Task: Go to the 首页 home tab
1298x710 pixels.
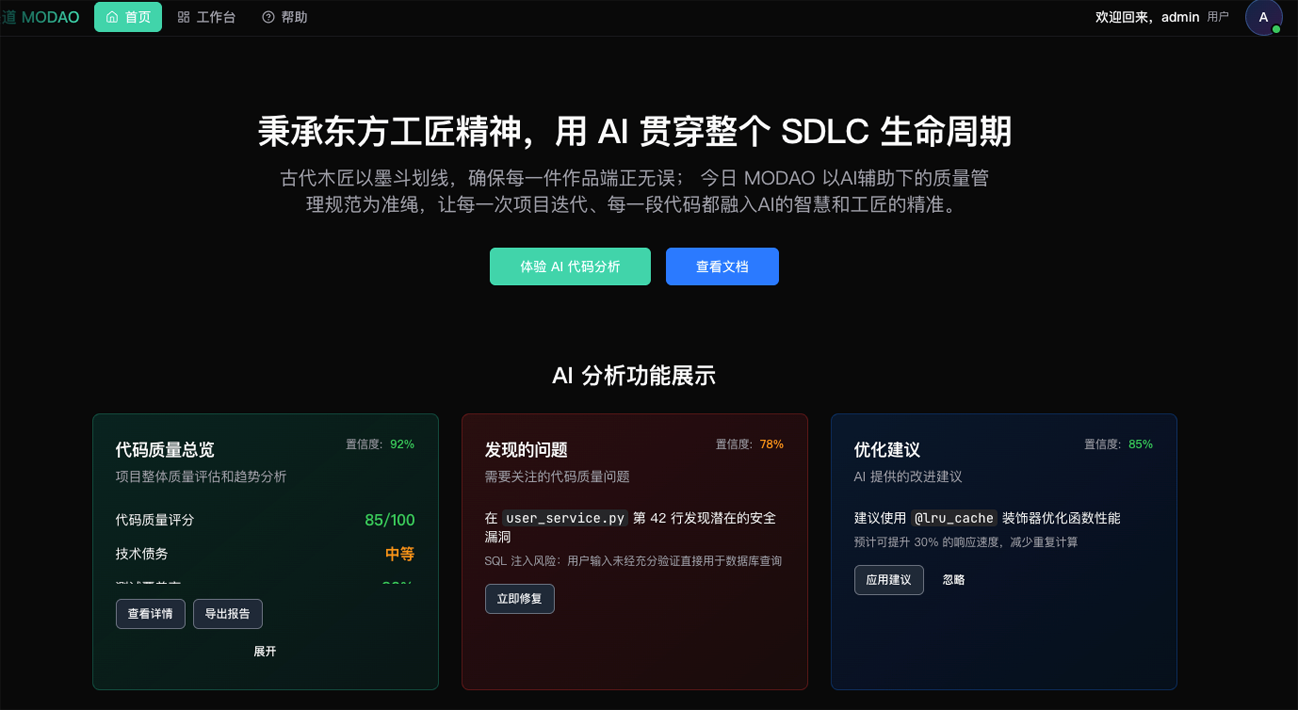Action: tap(128, 17)
